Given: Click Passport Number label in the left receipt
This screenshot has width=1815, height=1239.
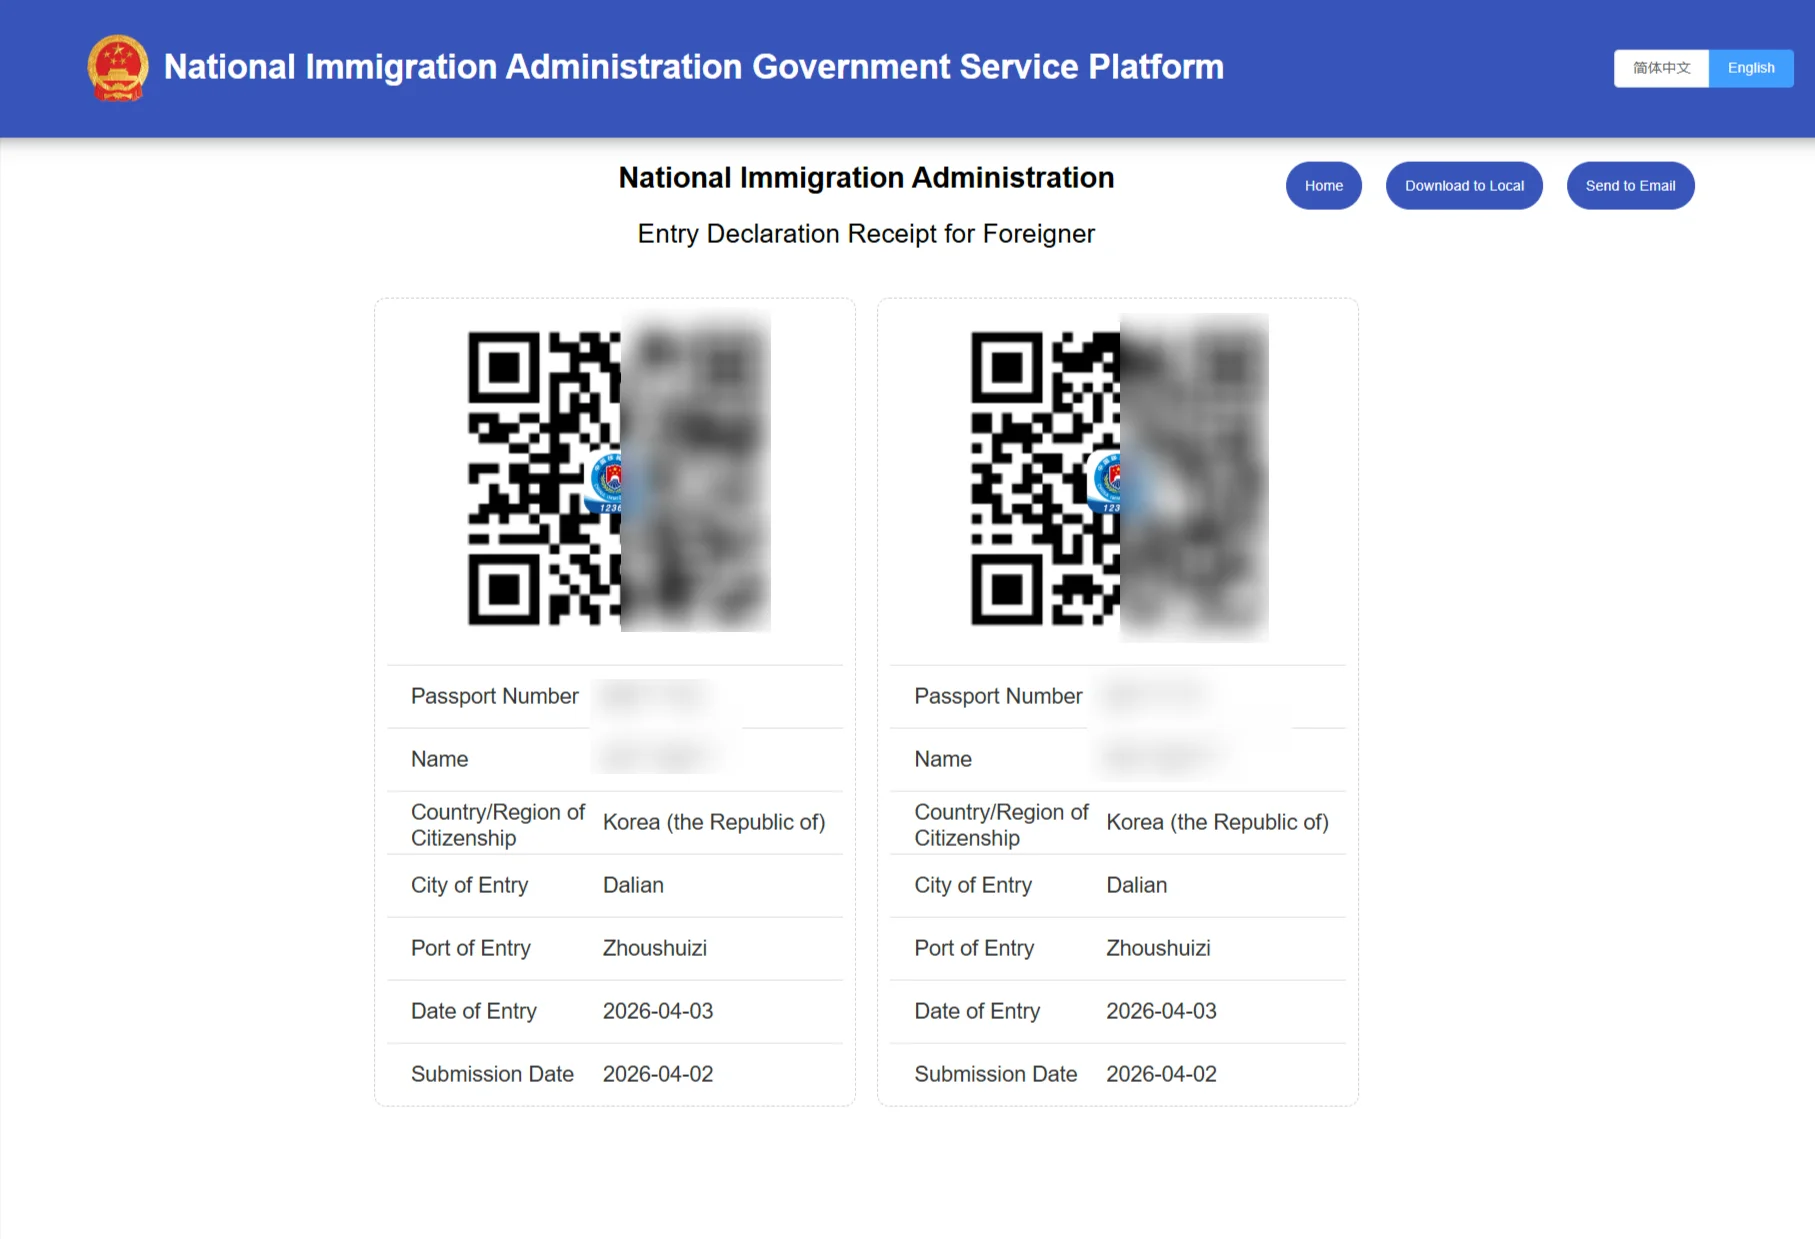Looking at the screenshot, I should point(495,696).
